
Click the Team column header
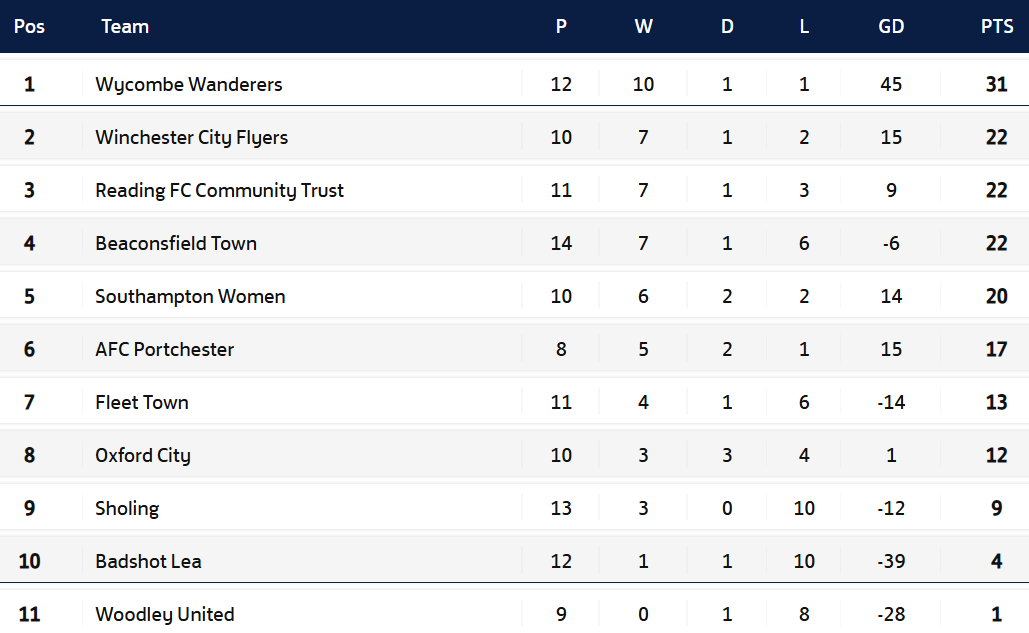[x=125, y=27]
